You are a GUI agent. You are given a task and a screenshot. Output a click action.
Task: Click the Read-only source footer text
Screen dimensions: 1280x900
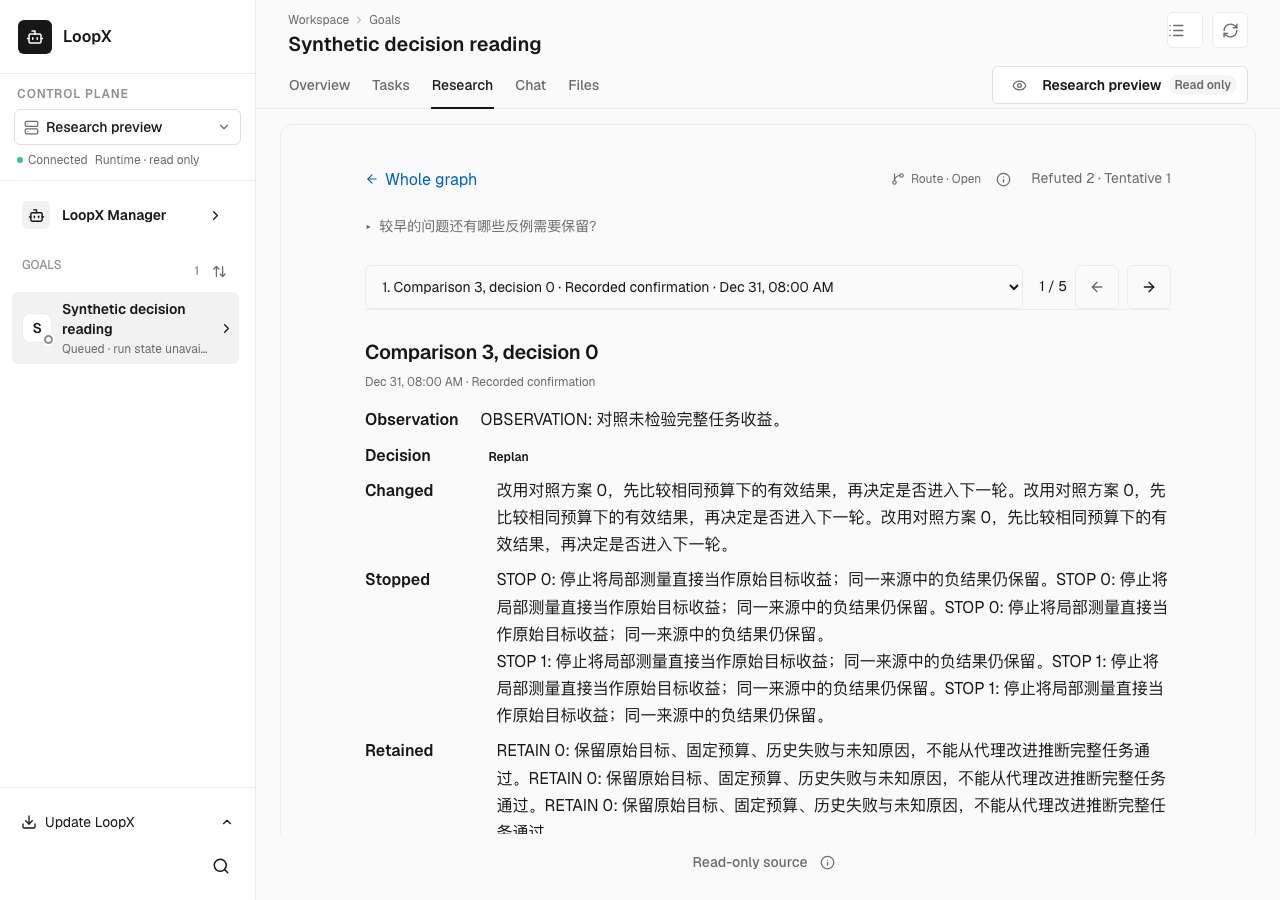(750, 862)
